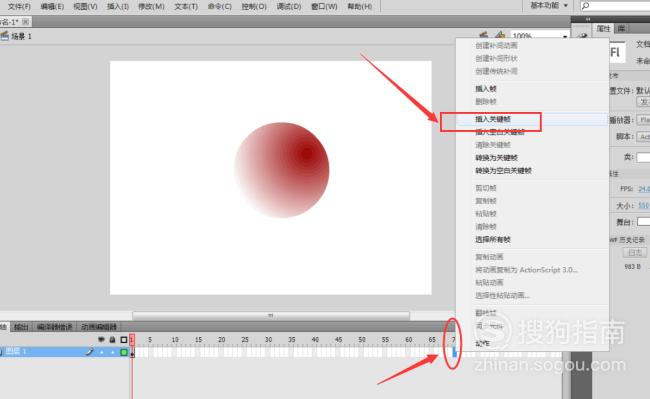Select keyframe at frame 1 of 图层 1
Screen dimensions: 650x399
pyautogui.click(x=133, y=353)
